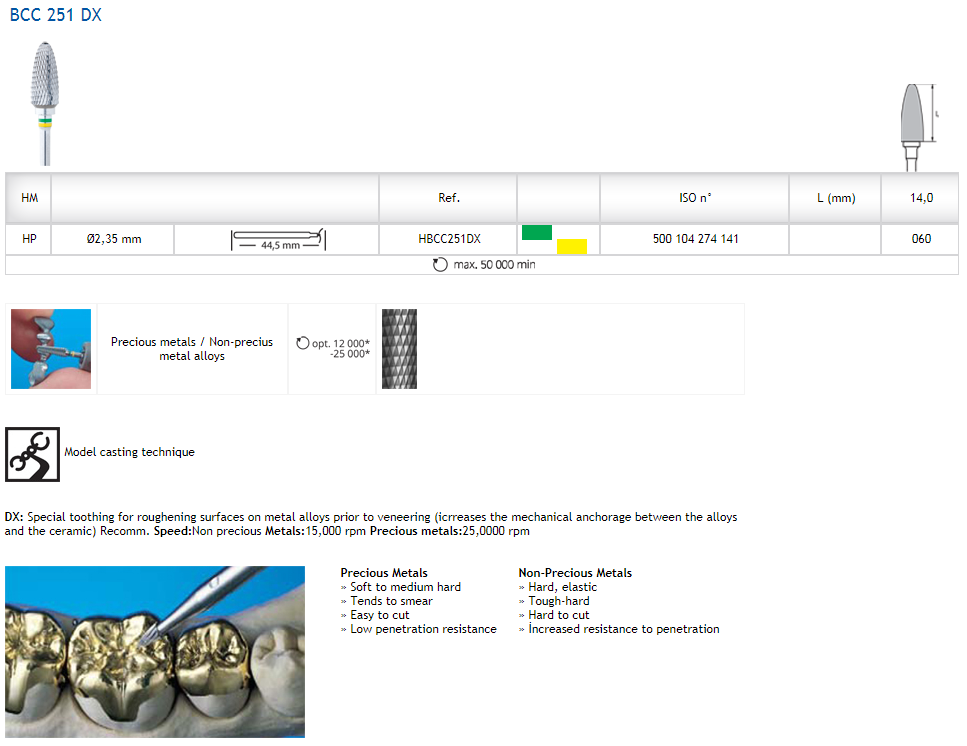This screenshot has height=746, width=967.
Task: Click the max. 50 000 rotation icon
Action: click(x=439, y=265)
